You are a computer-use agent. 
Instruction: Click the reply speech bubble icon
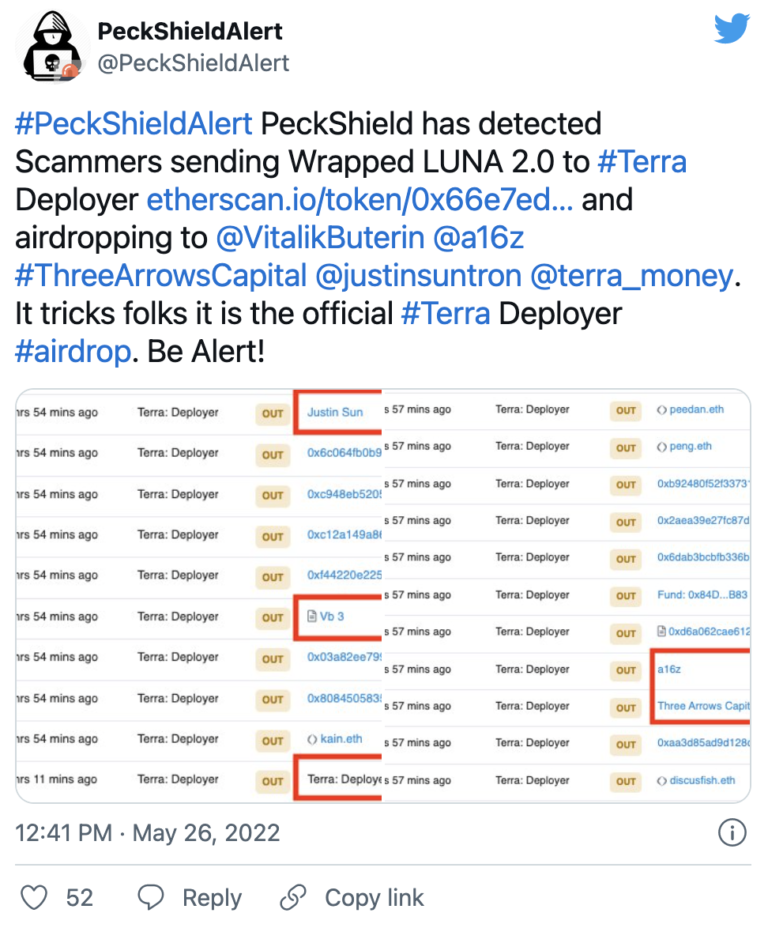click(x=150, y=897)
